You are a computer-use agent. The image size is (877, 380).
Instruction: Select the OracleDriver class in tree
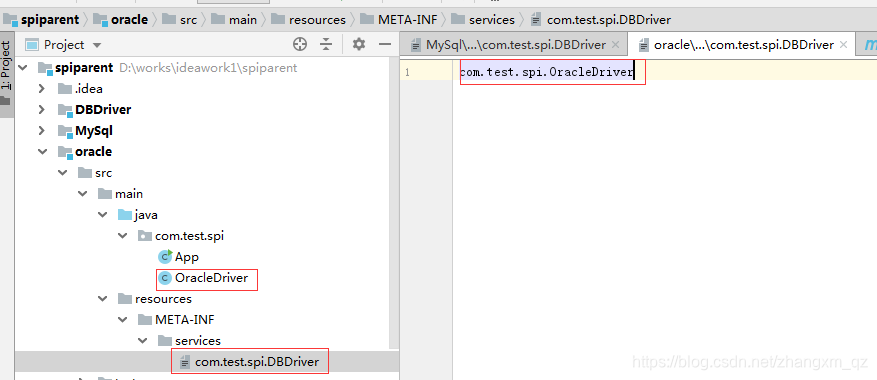(x=204, y=278)
